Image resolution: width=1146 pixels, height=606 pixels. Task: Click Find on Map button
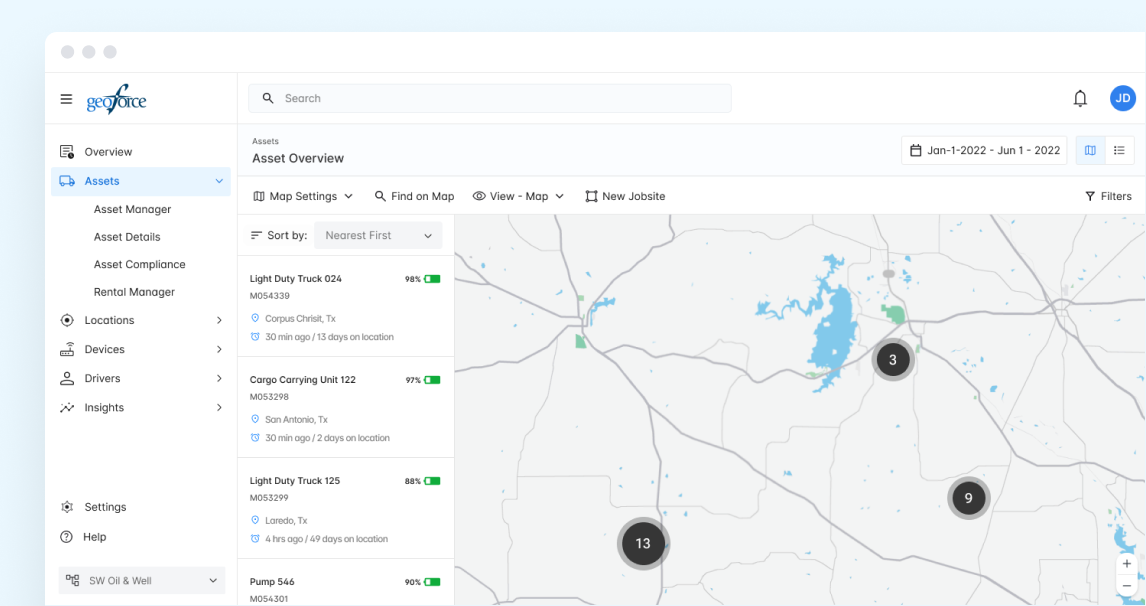click(x=414, y=197)
